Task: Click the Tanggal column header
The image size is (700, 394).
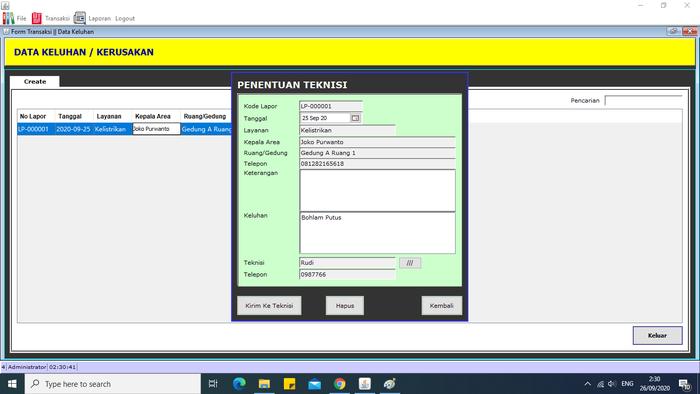Action: pos(74,116)
